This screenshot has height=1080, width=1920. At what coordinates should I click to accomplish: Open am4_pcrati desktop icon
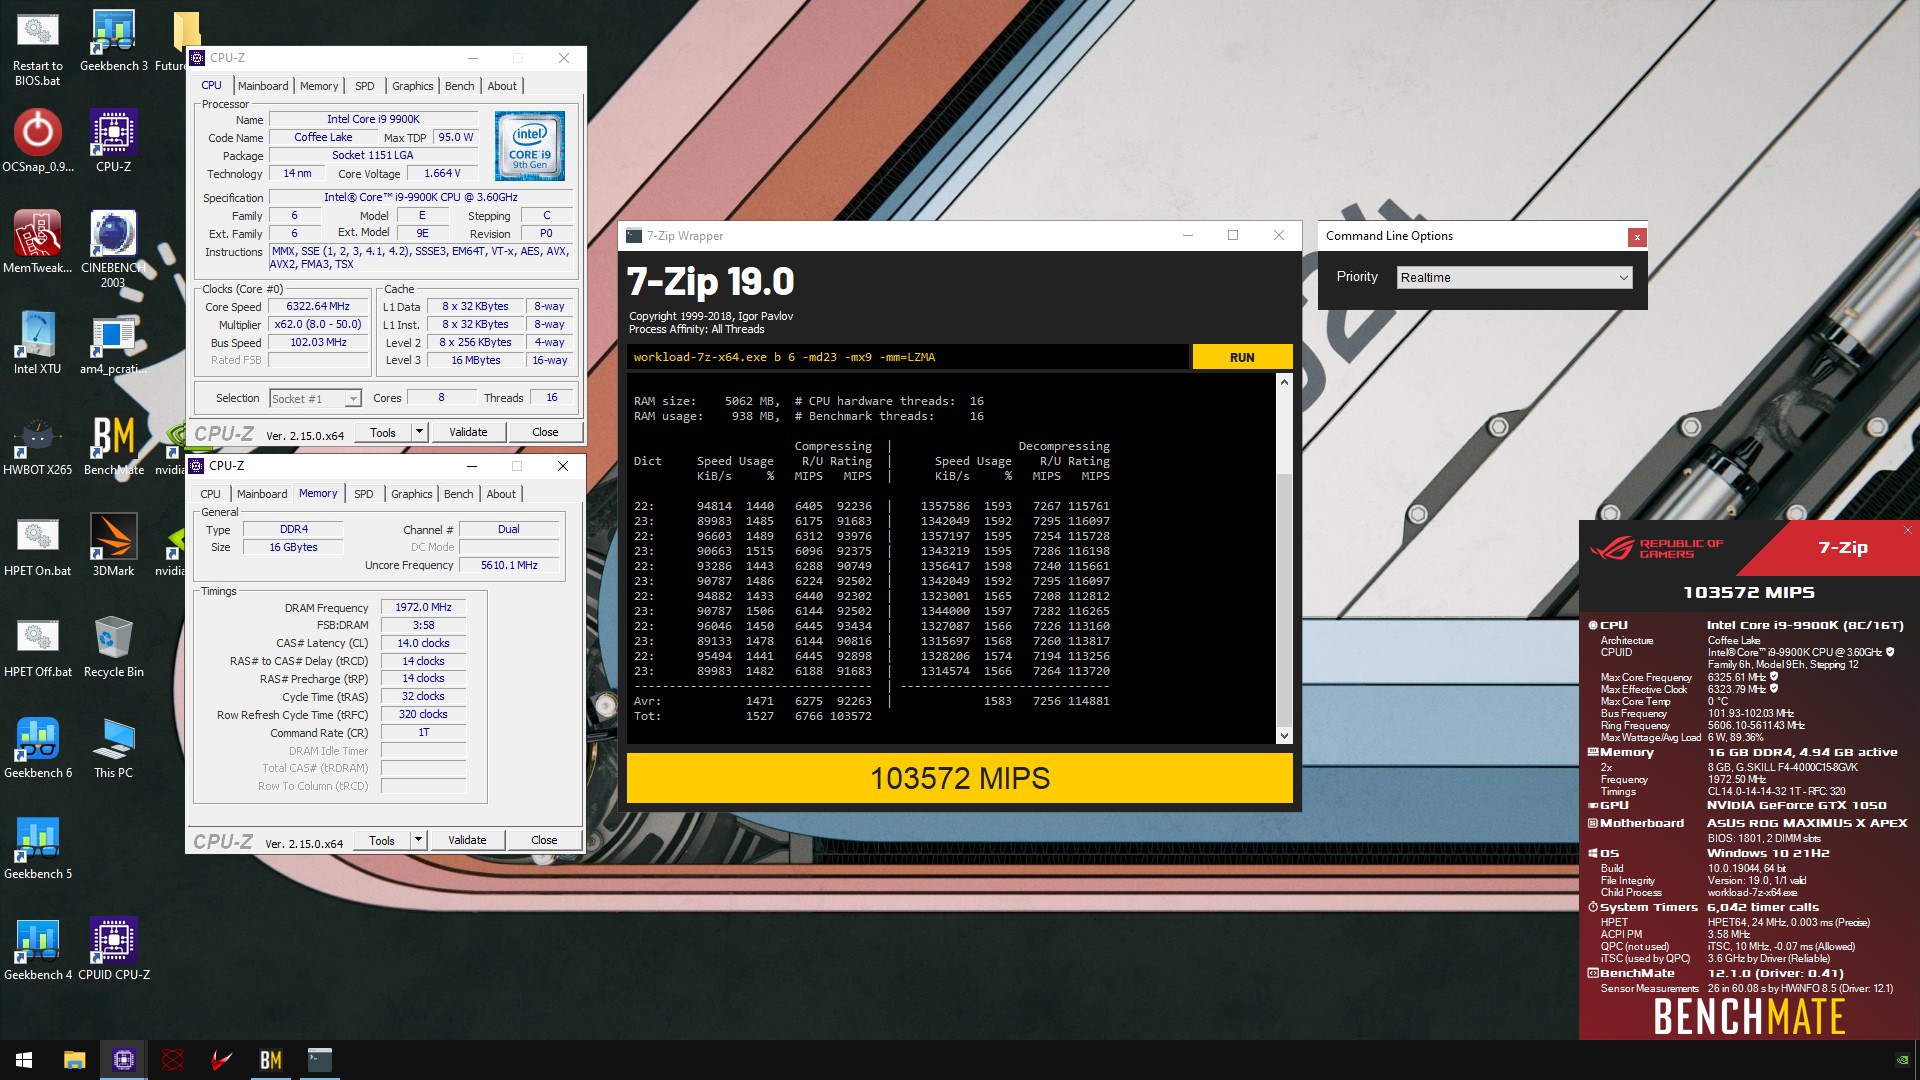pos(113,343)
